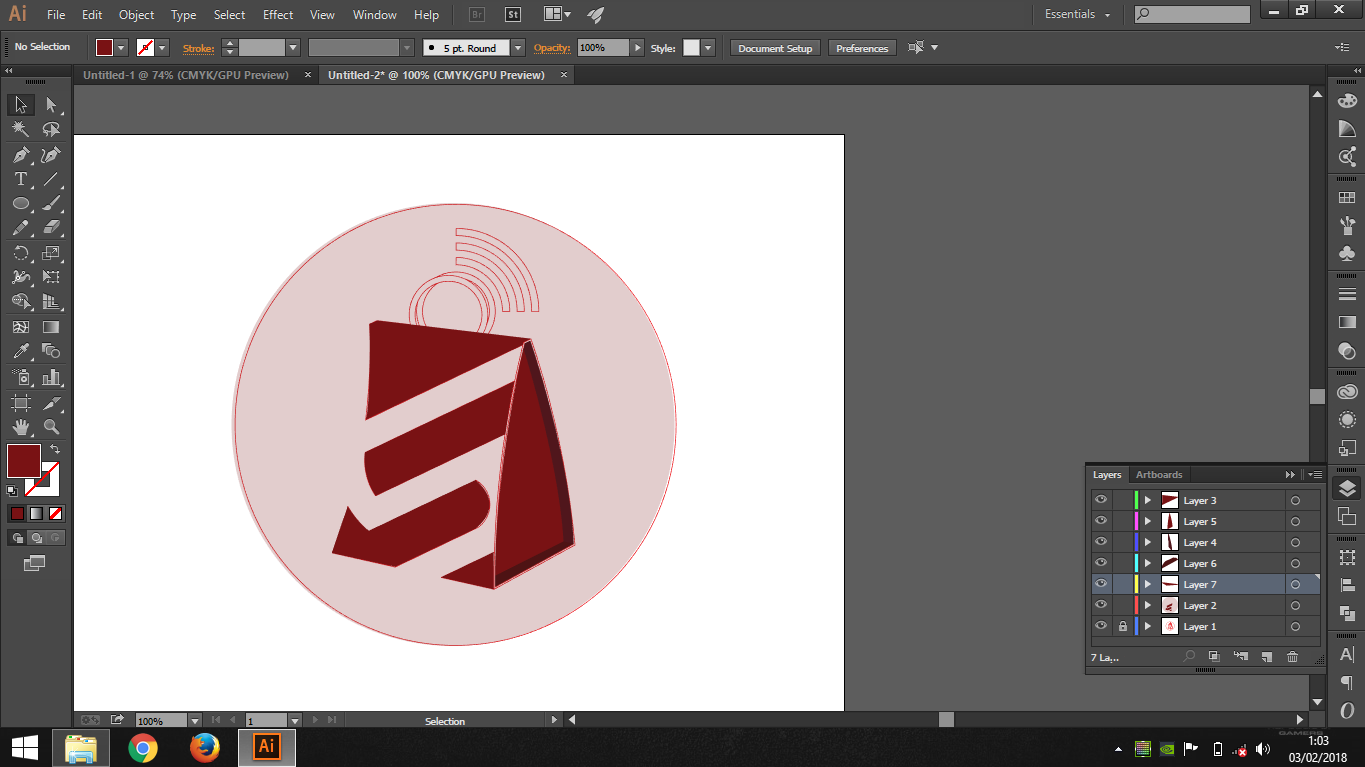Open the Swatches panel icon in right dock
The height and width of the screenshot is (767, 1365).
click(1347, 198)
